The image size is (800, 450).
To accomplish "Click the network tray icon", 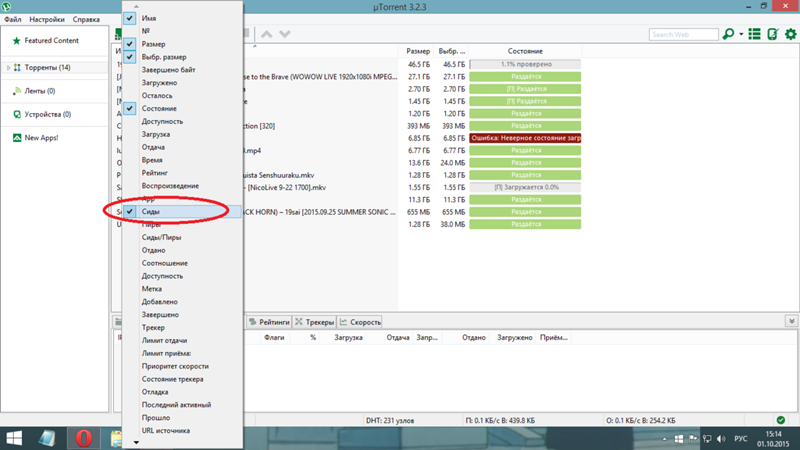I will [x=707, y=439].
